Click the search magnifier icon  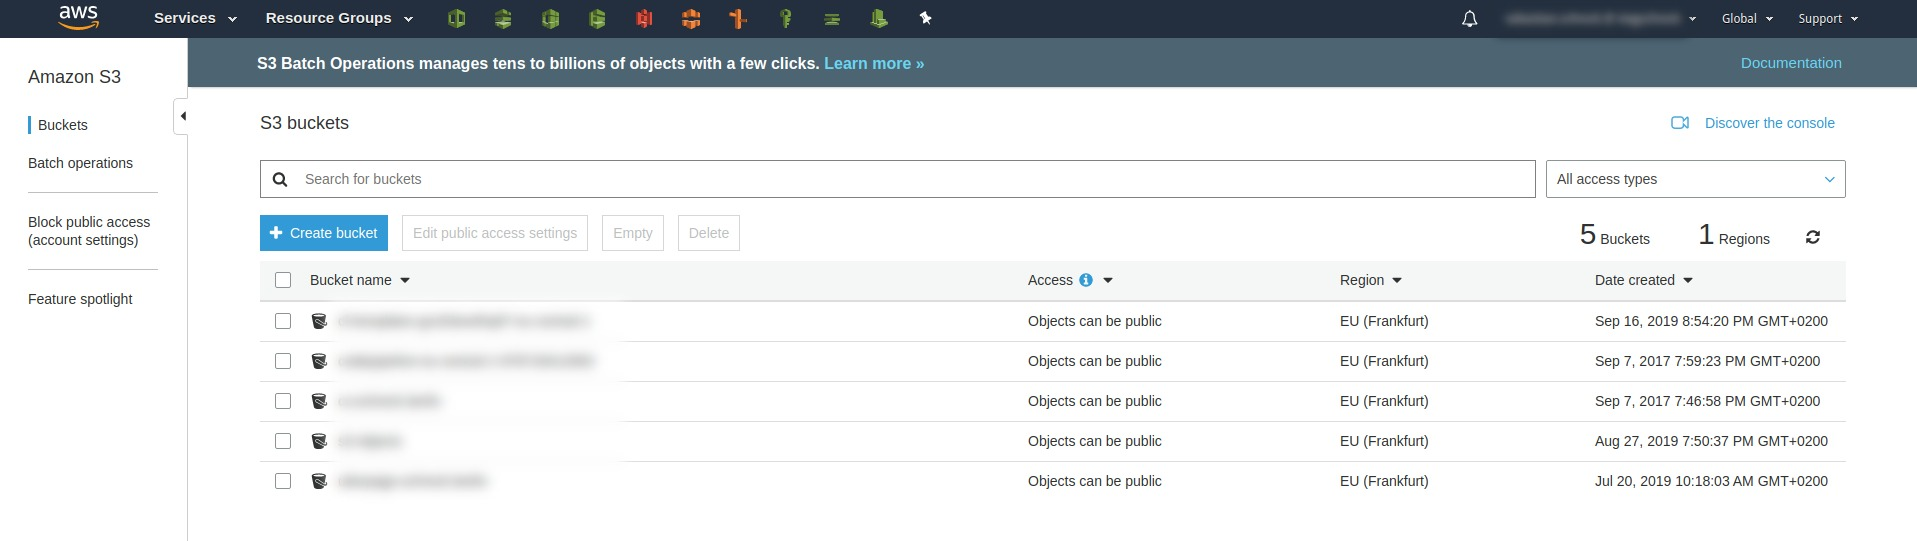coord(281,179)
